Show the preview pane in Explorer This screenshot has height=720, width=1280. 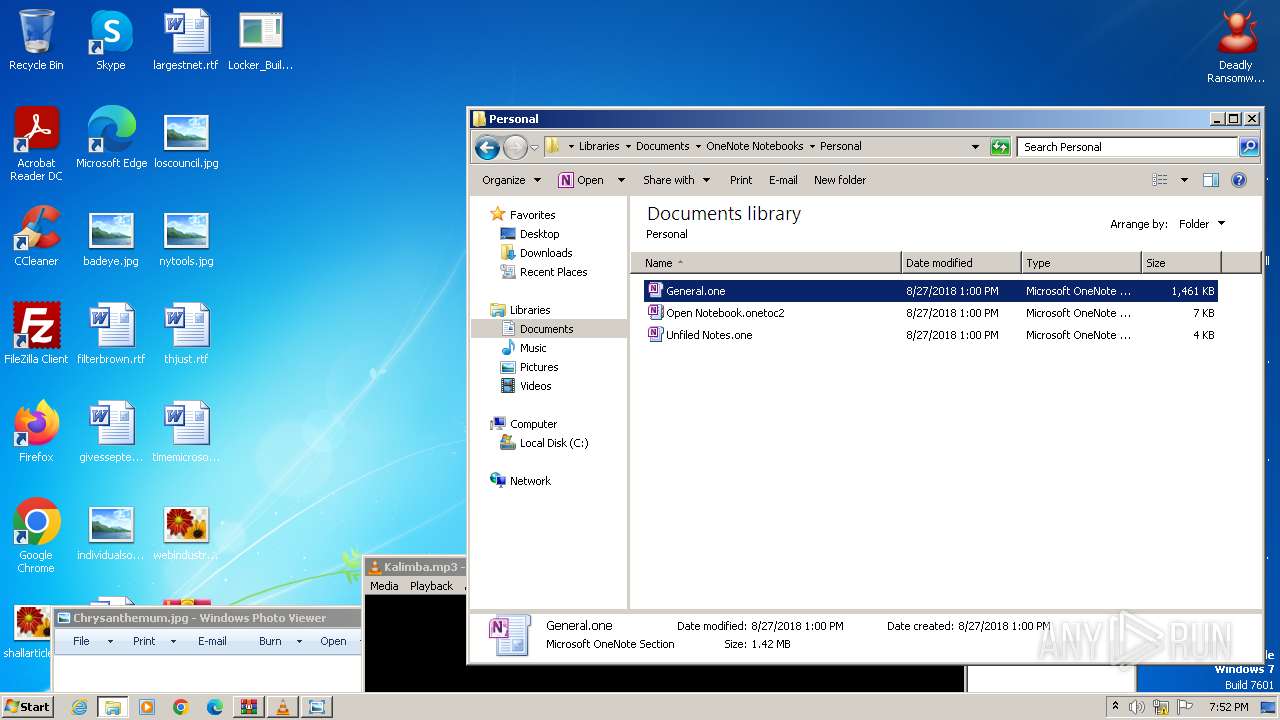(1211, 180)
